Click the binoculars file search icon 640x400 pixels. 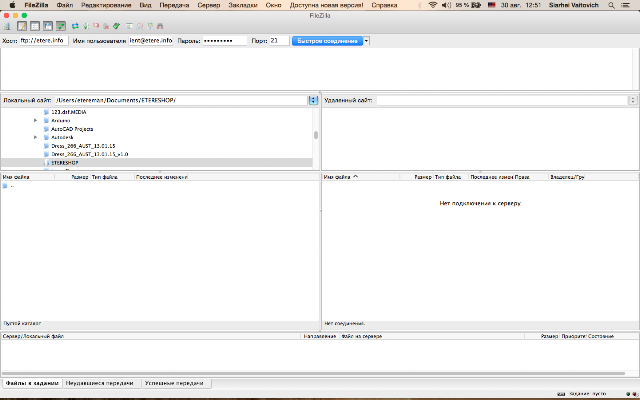[160, 26]
